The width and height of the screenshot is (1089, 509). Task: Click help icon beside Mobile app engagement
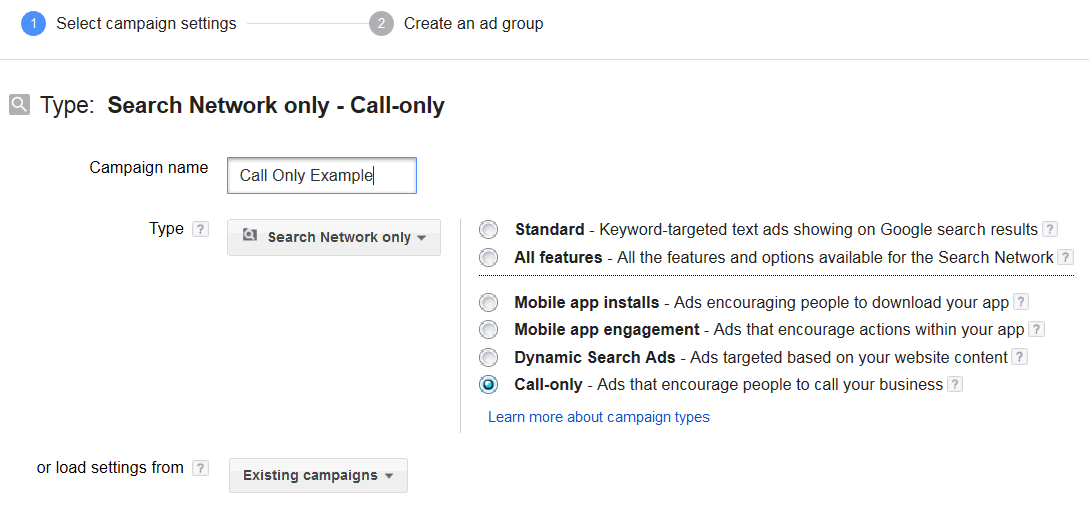pyautogui.click(x=1037, y=330)
